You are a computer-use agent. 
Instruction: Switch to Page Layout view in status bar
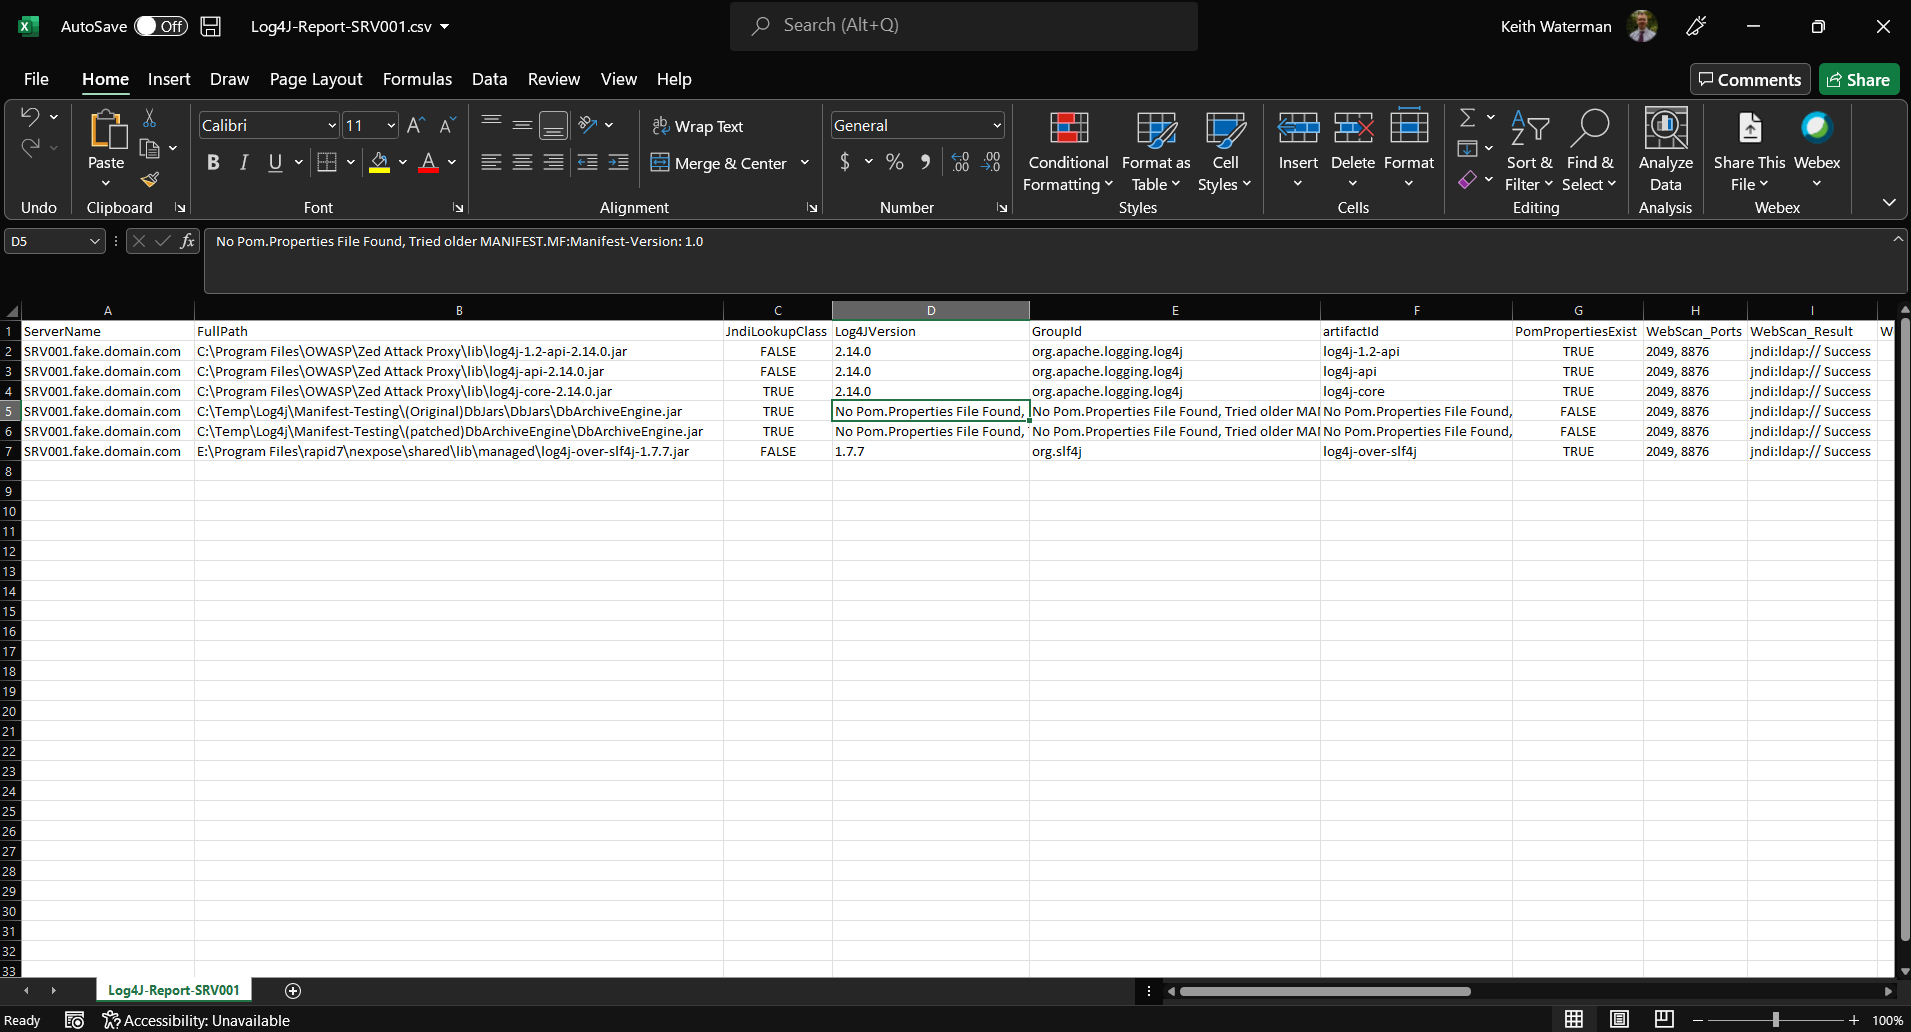pos(1619,1019)
